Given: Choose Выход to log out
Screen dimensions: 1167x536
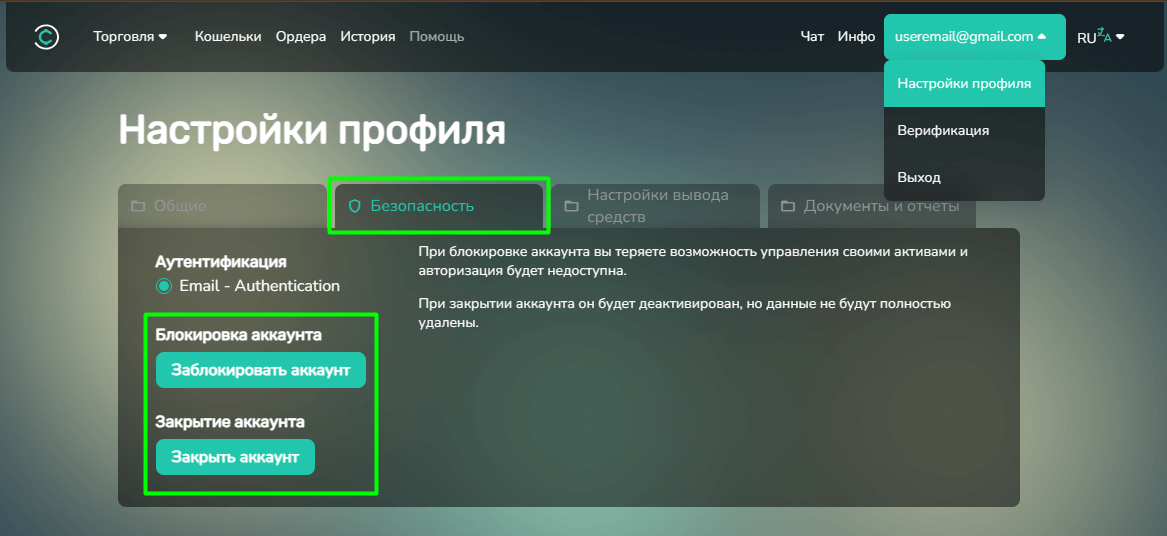Looking at the screenshot, I should [919, 178].
